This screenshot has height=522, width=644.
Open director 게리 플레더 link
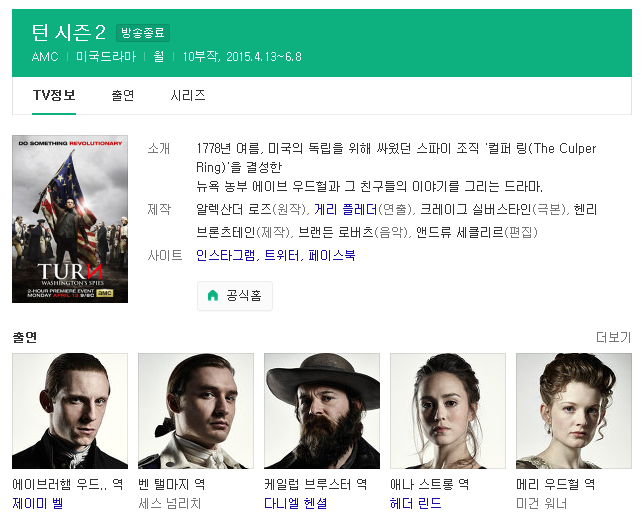pos(345,209)
